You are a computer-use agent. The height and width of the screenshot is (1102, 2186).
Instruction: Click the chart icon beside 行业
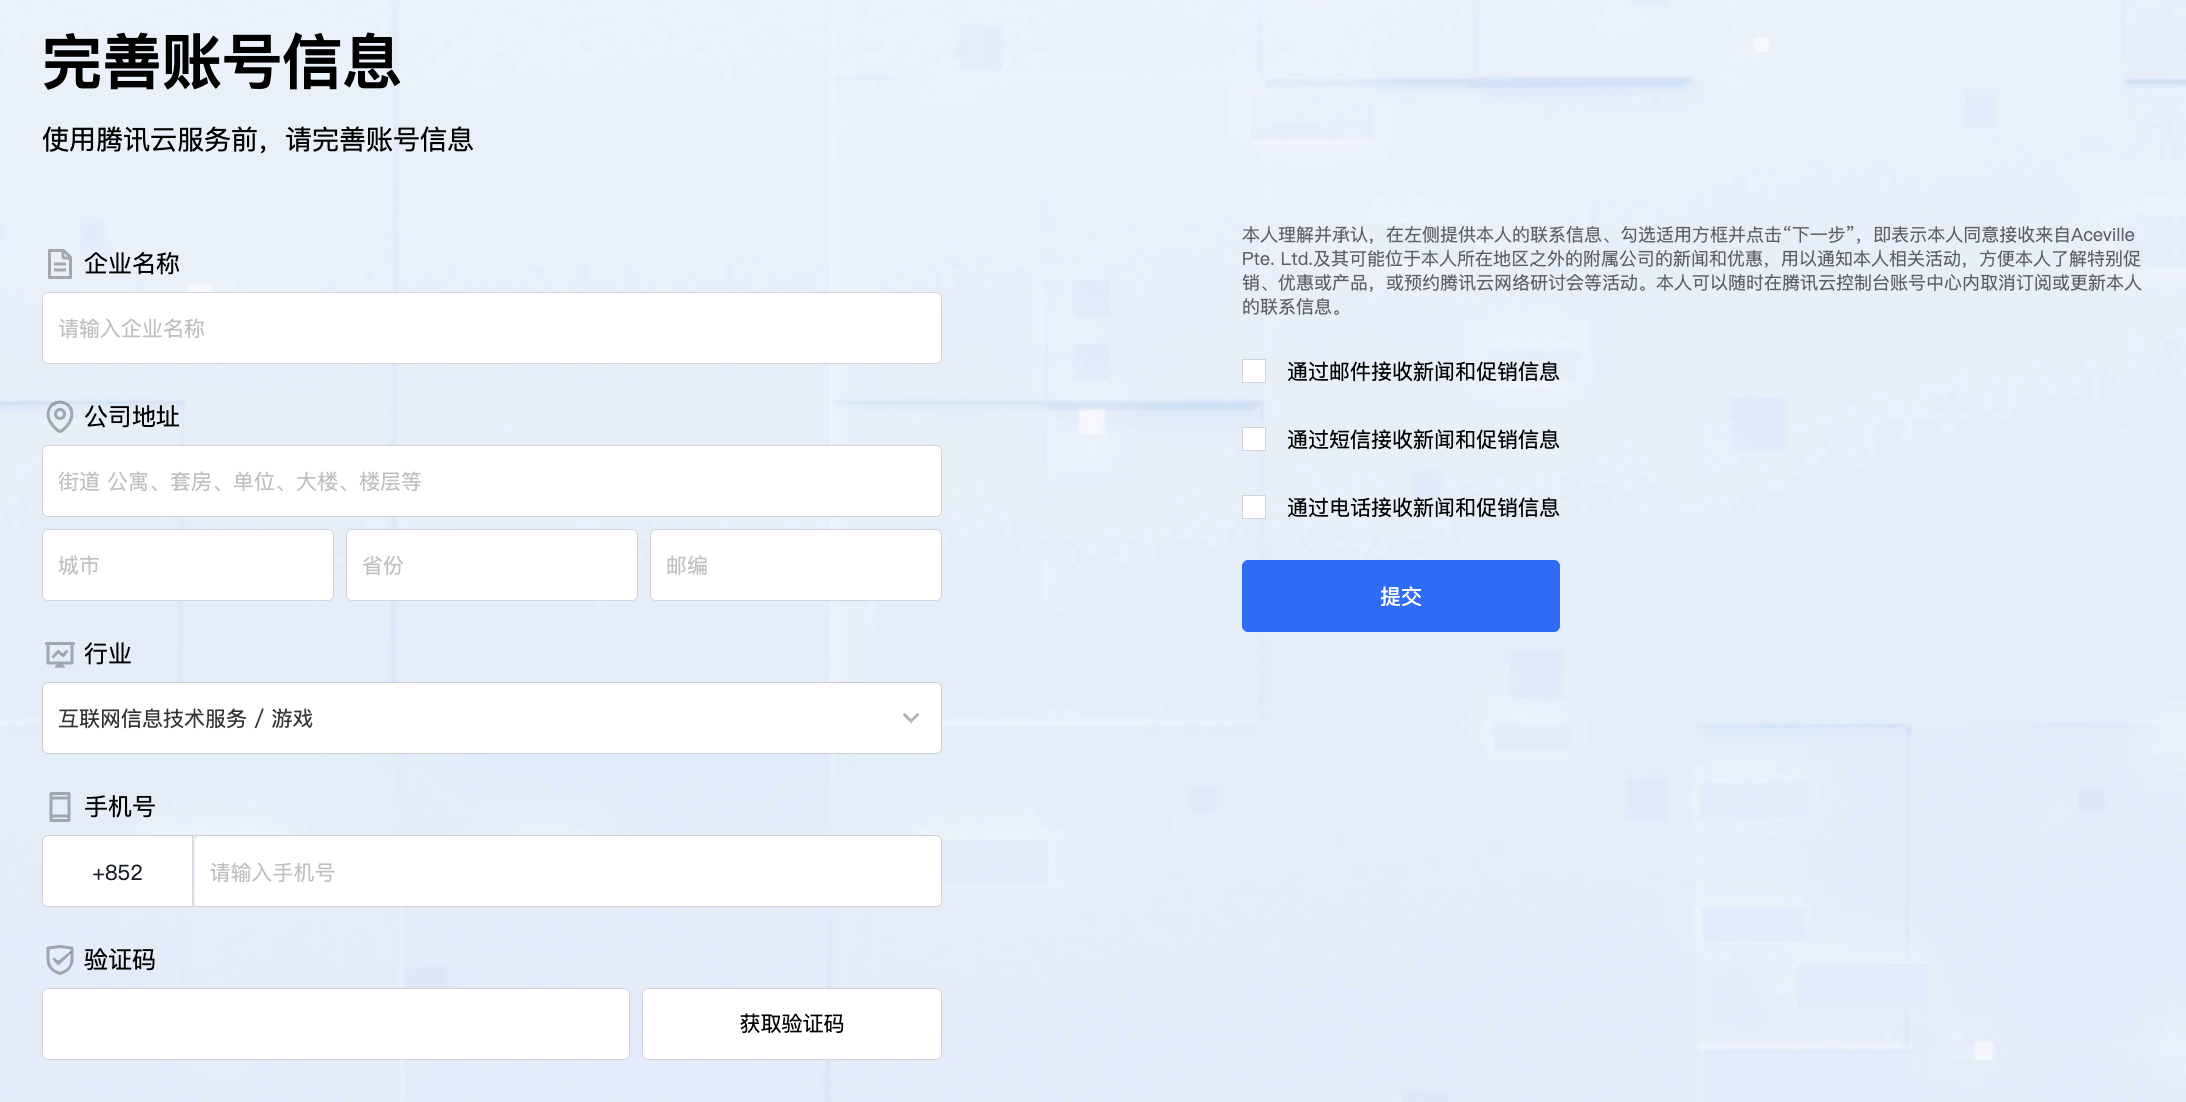60,654
